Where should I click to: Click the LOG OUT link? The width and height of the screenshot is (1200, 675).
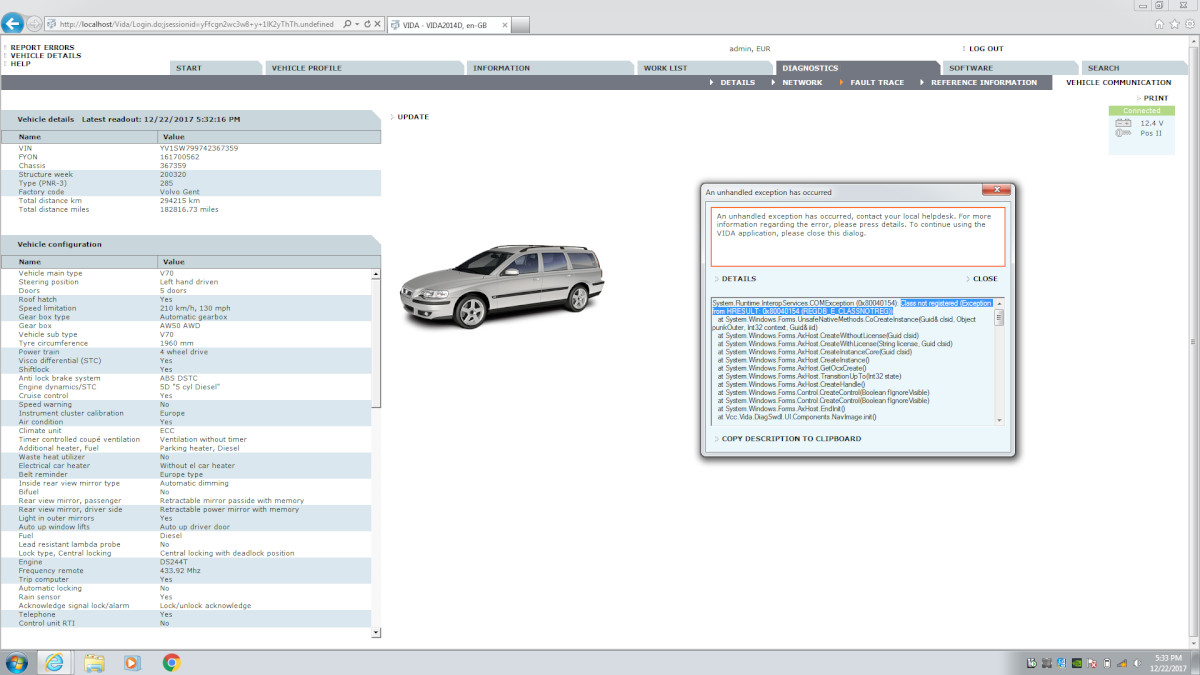[x=985, y=48]
